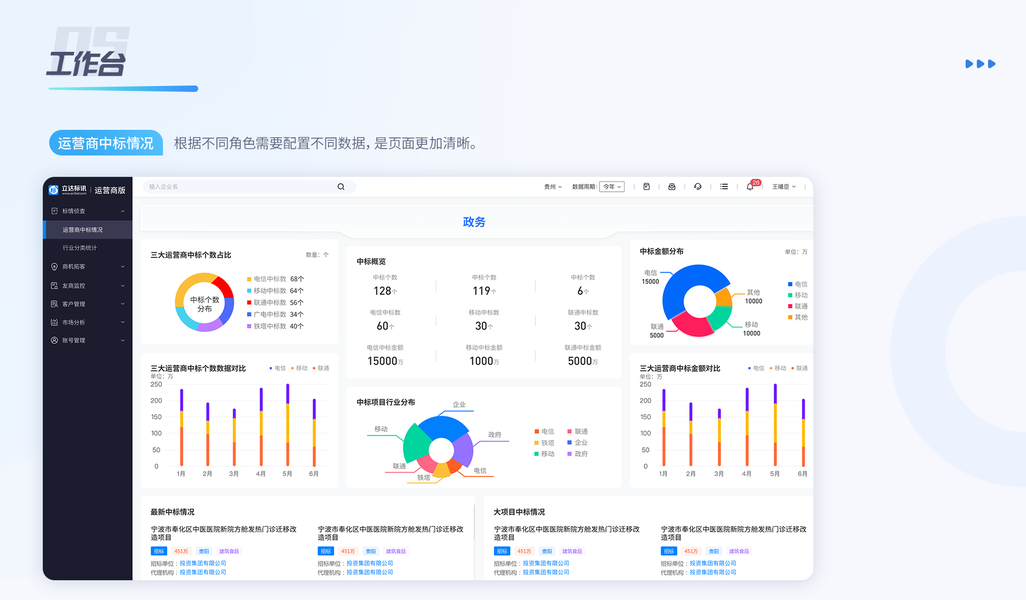Click the 广电中标数 34个 legend entry
Screen dimensions: 1026x600
(275, 315)
